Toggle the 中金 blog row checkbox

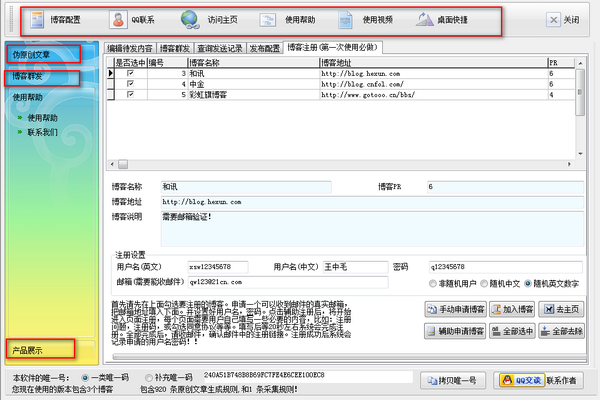(130, 83)
